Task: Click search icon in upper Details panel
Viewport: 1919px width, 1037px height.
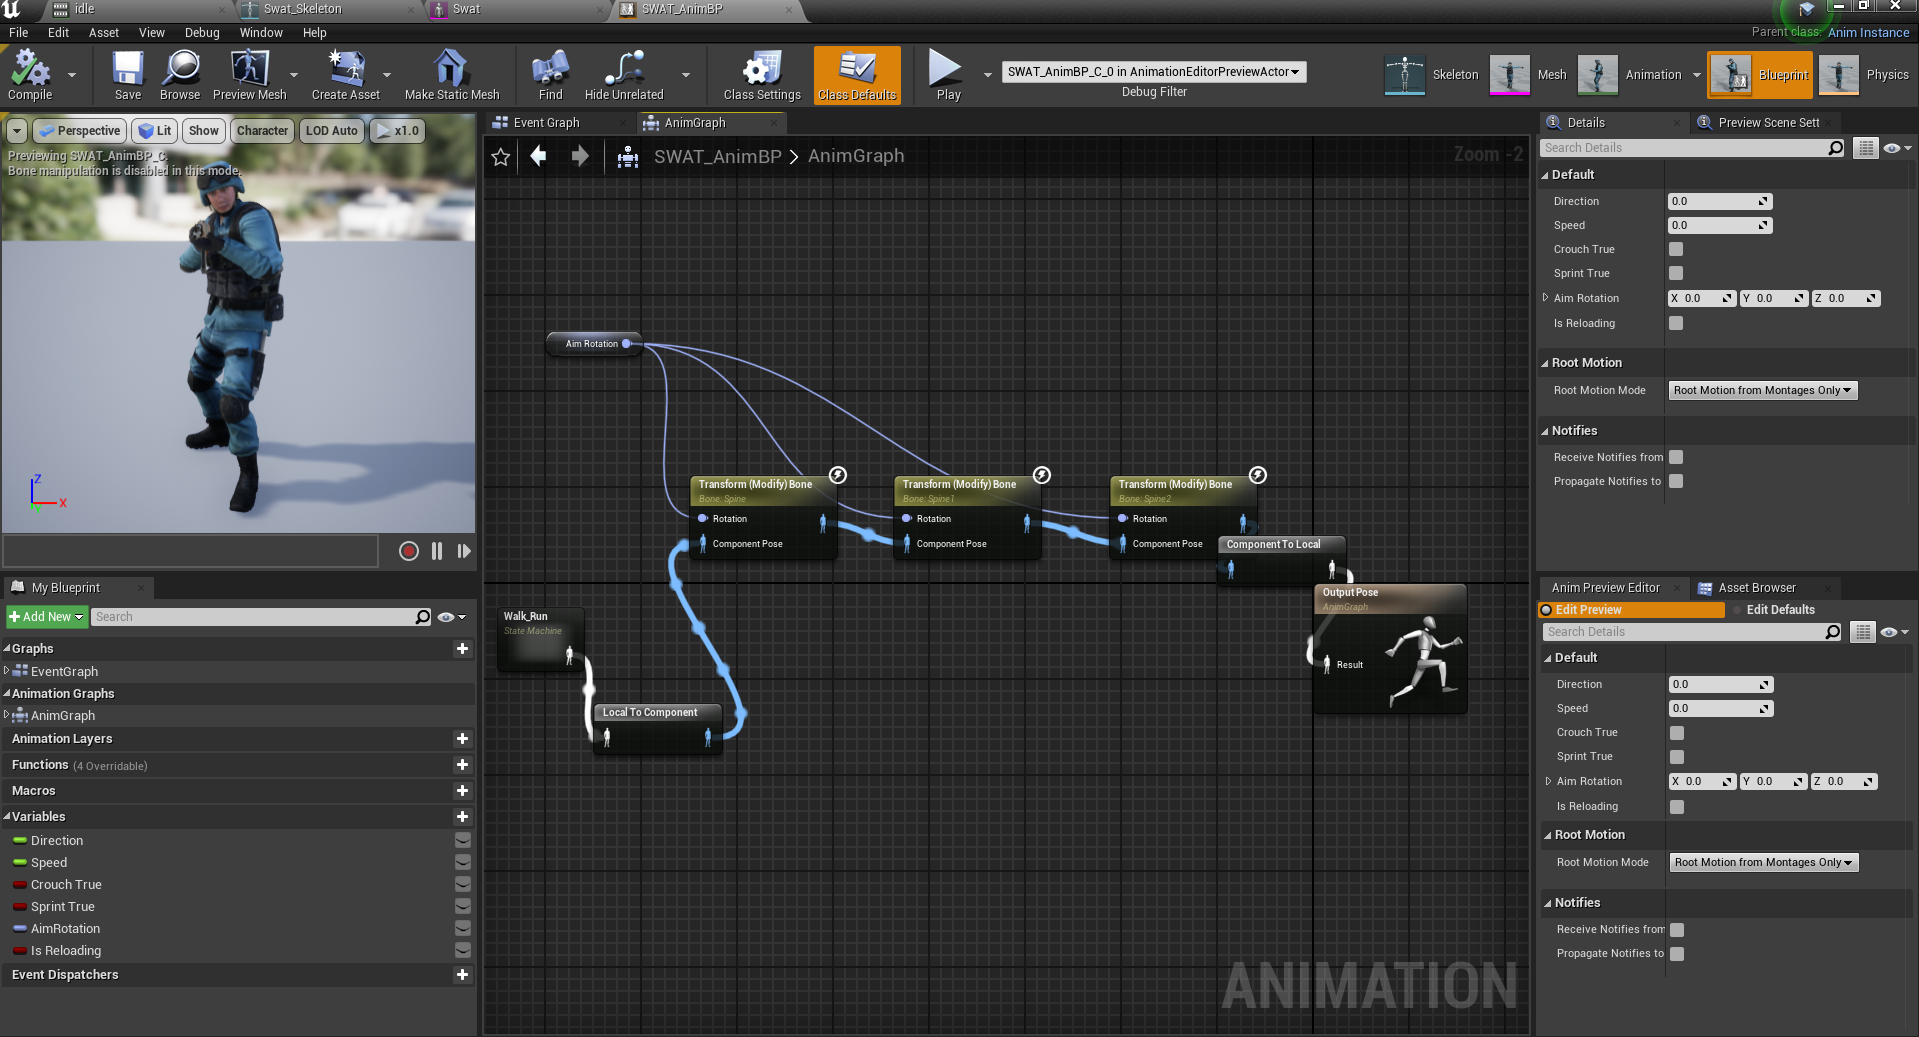Action: coord(1835,148)
